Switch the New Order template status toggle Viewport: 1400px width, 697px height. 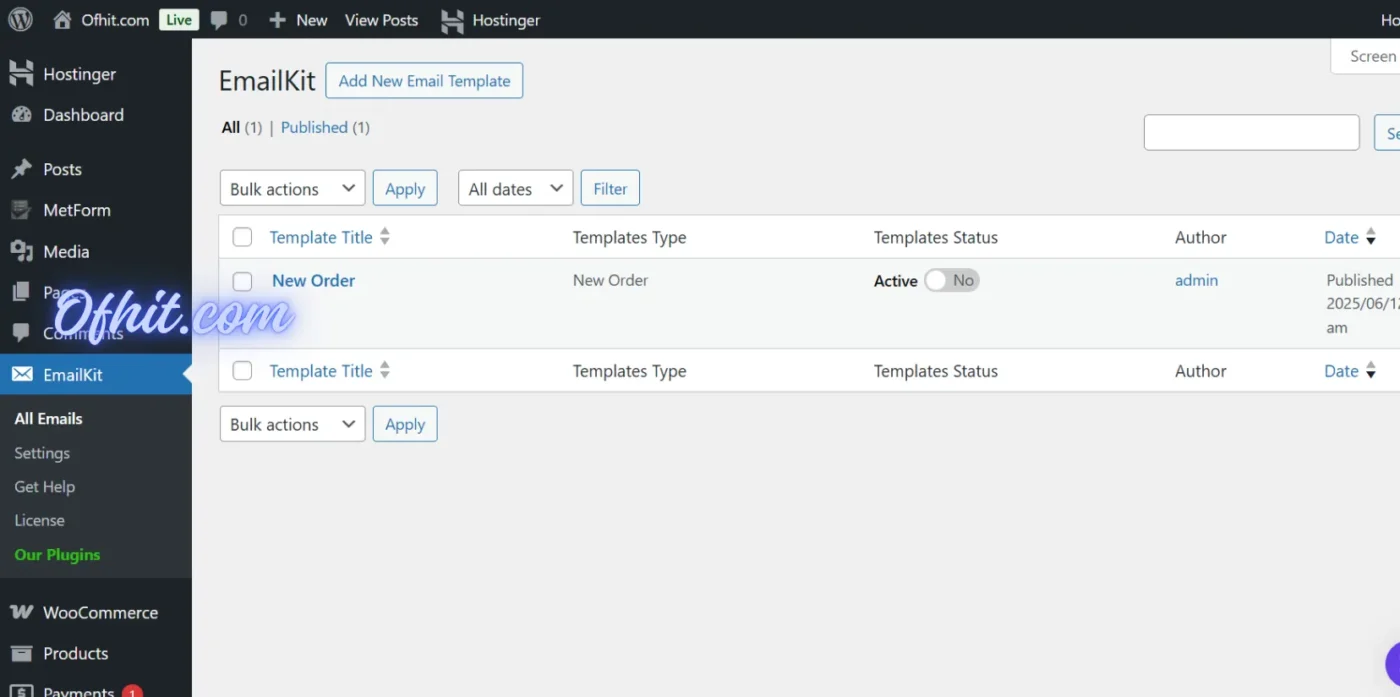(x=949, y=280)
